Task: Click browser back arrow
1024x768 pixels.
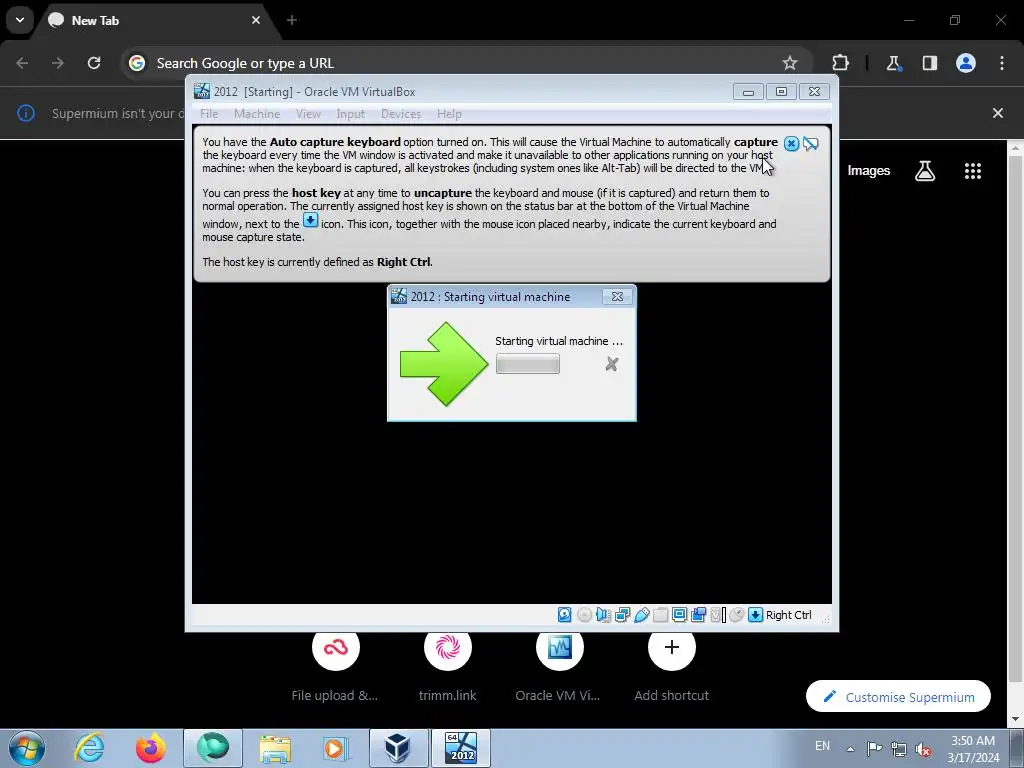Action: click(x=22, y=63)
